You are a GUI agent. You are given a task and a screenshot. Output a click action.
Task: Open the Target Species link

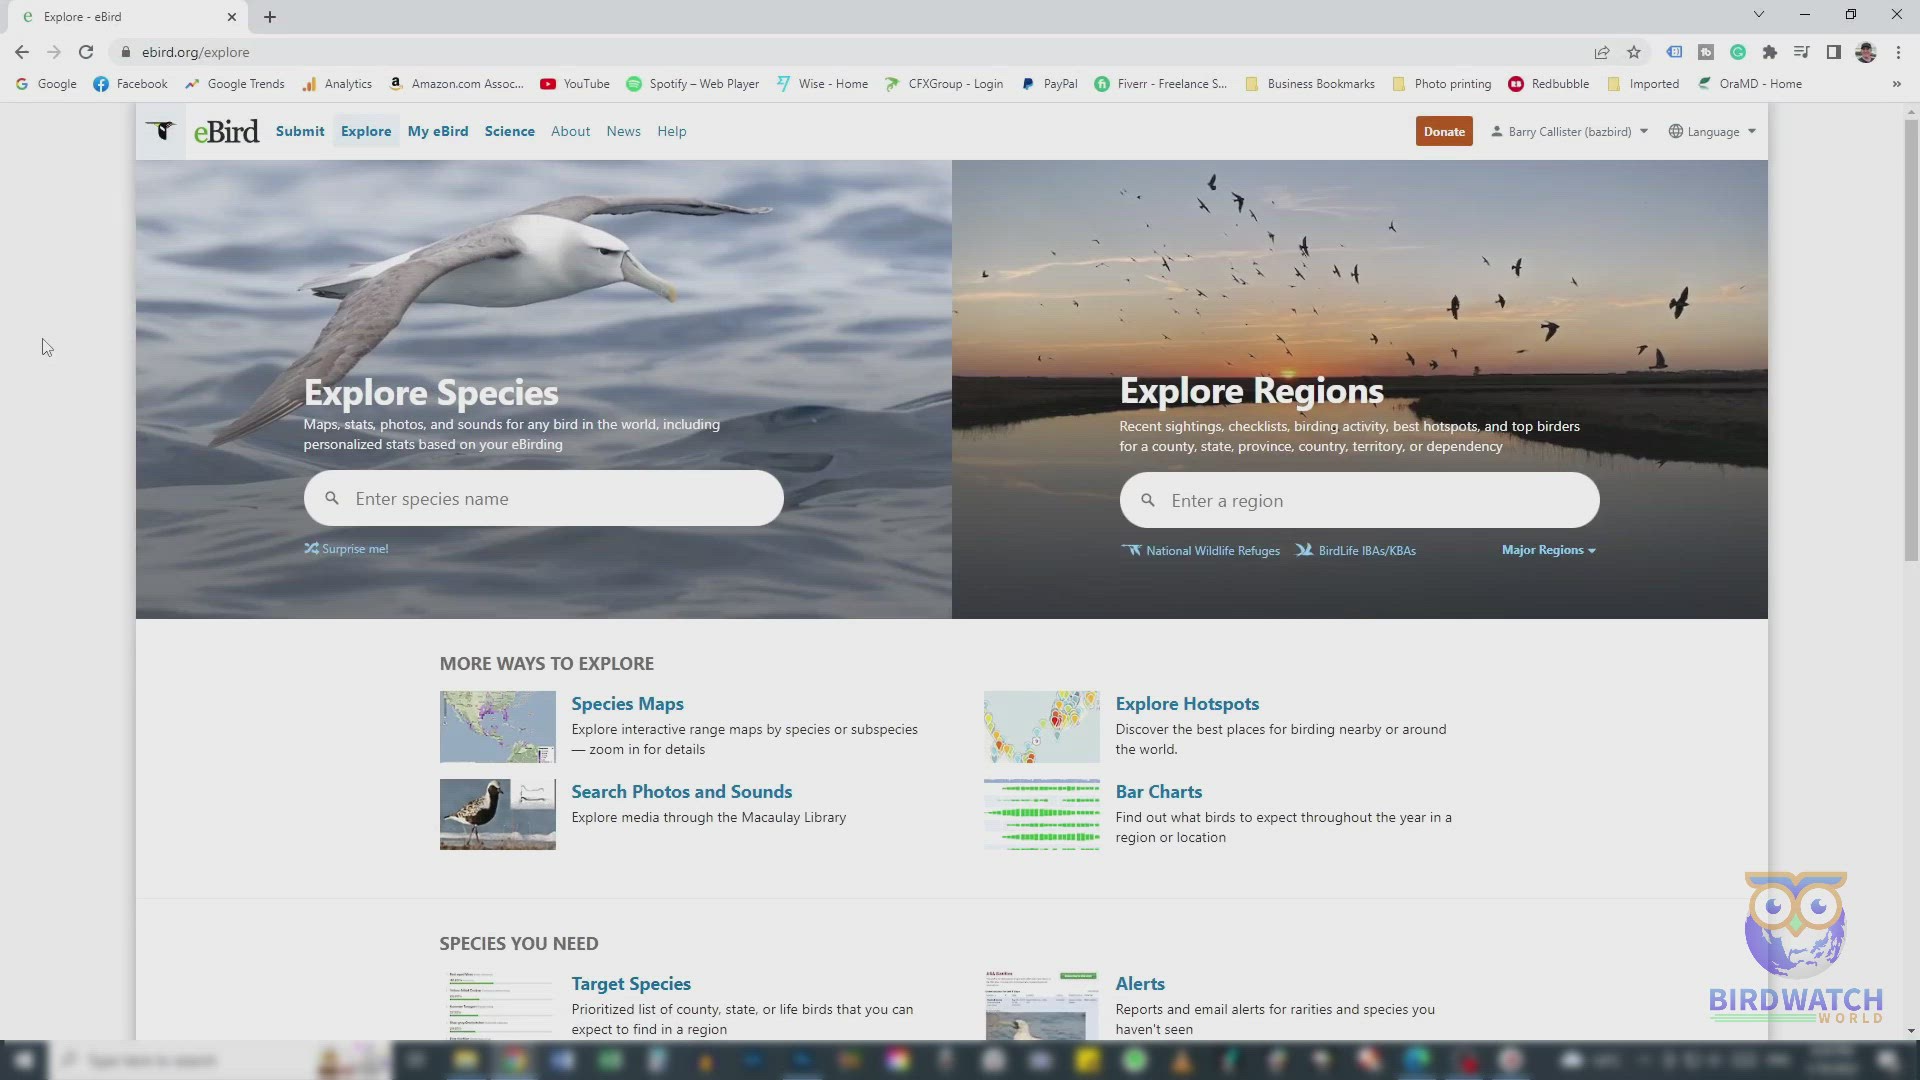click(x=631, y=984)
